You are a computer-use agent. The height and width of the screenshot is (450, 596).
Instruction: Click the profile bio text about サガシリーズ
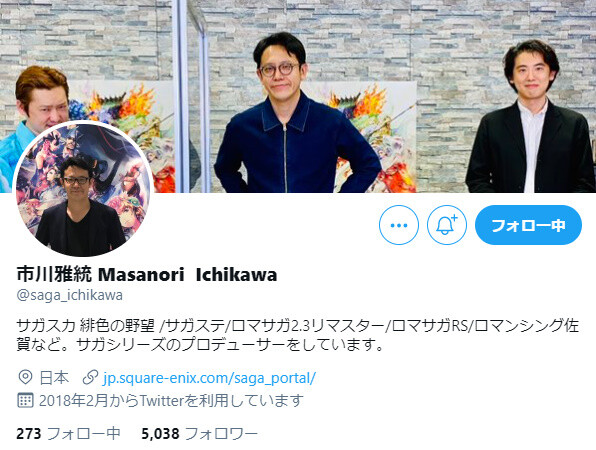pos(298,335)
